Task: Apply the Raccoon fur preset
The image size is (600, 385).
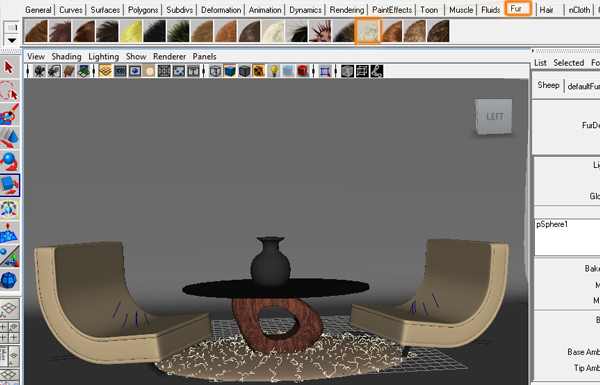Action: (344, 31)
